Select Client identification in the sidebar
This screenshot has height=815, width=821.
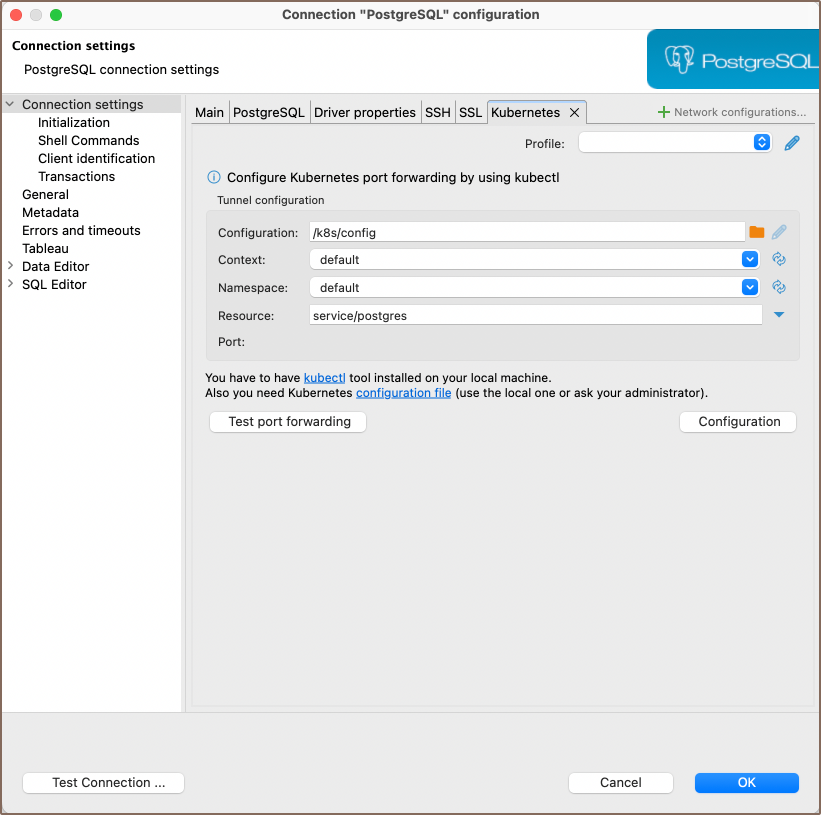click(x=96, y=158)
